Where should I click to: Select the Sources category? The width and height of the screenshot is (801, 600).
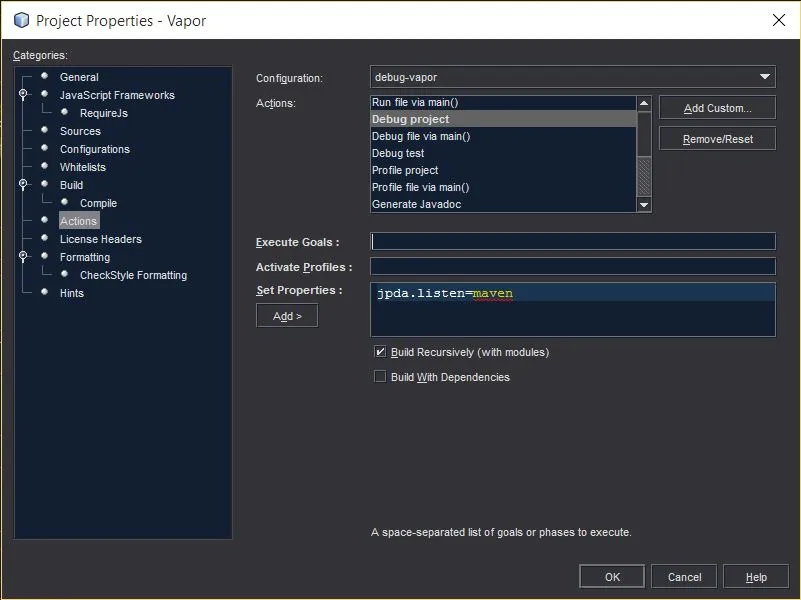pos(80,131)
